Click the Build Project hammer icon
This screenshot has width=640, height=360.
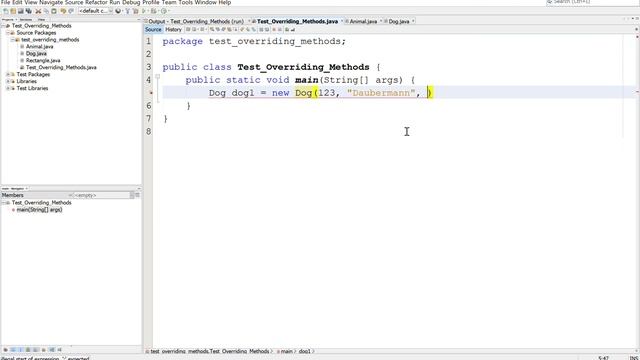(127, 11)
